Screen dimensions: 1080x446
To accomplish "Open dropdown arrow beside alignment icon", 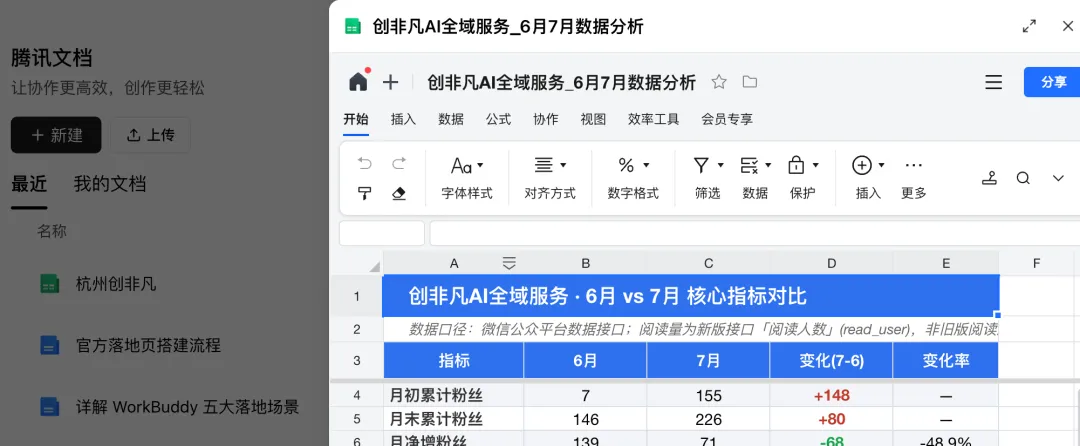I will tap(563, 165).
